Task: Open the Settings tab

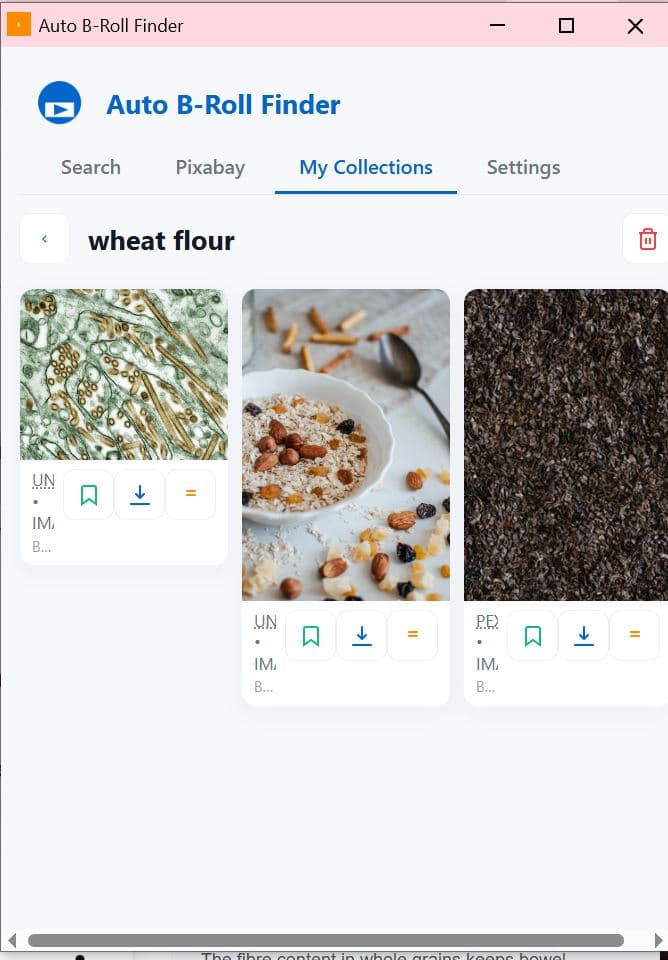Action: 524,167
